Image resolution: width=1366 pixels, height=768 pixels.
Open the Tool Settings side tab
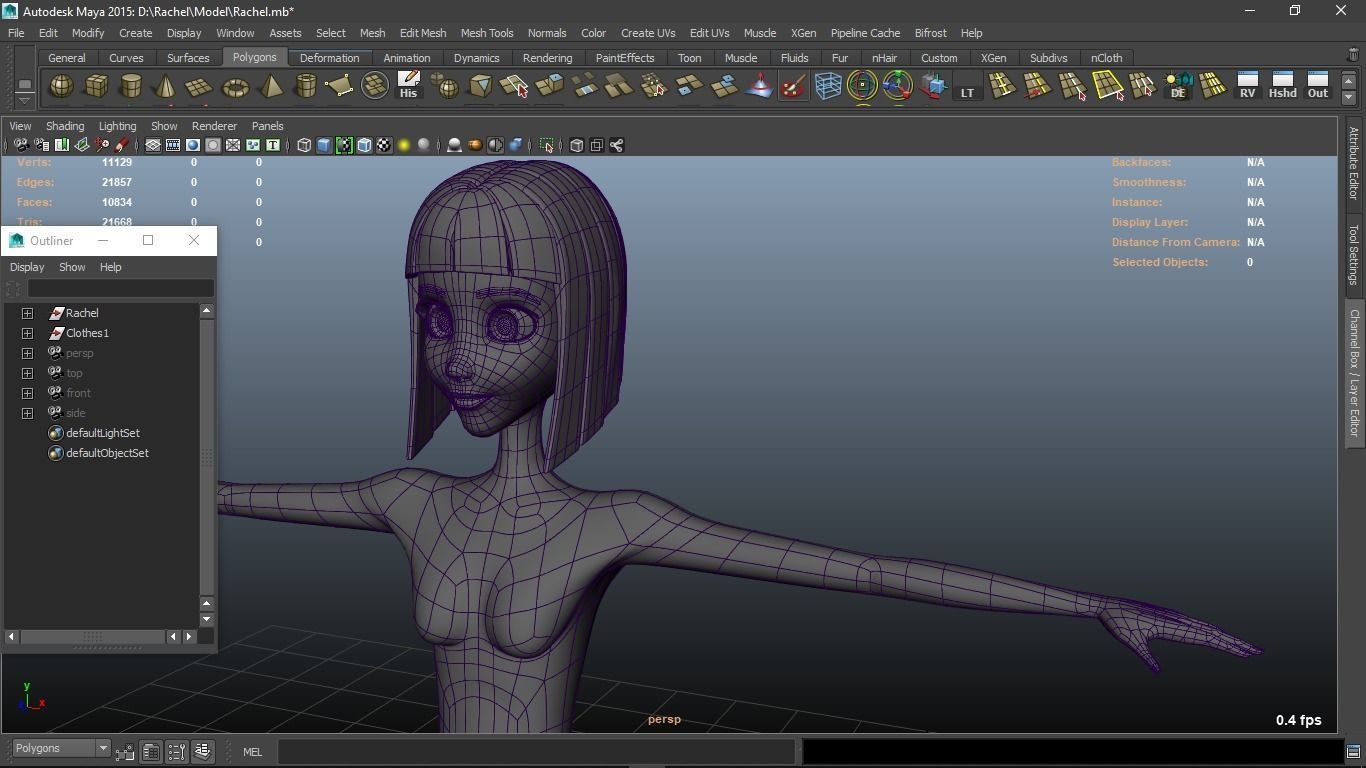[x=1353, y=255]
